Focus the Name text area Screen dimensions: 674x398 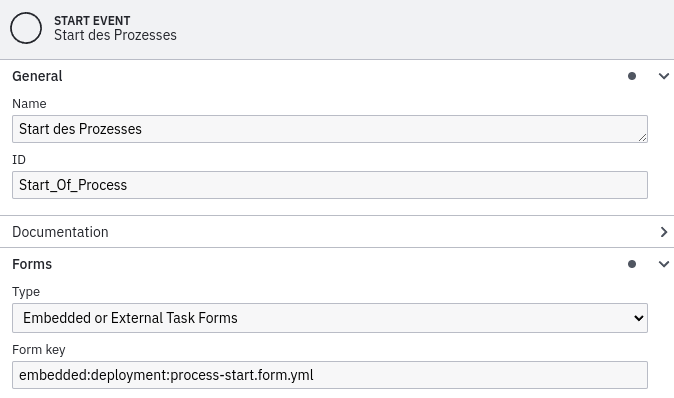[330, 129]
